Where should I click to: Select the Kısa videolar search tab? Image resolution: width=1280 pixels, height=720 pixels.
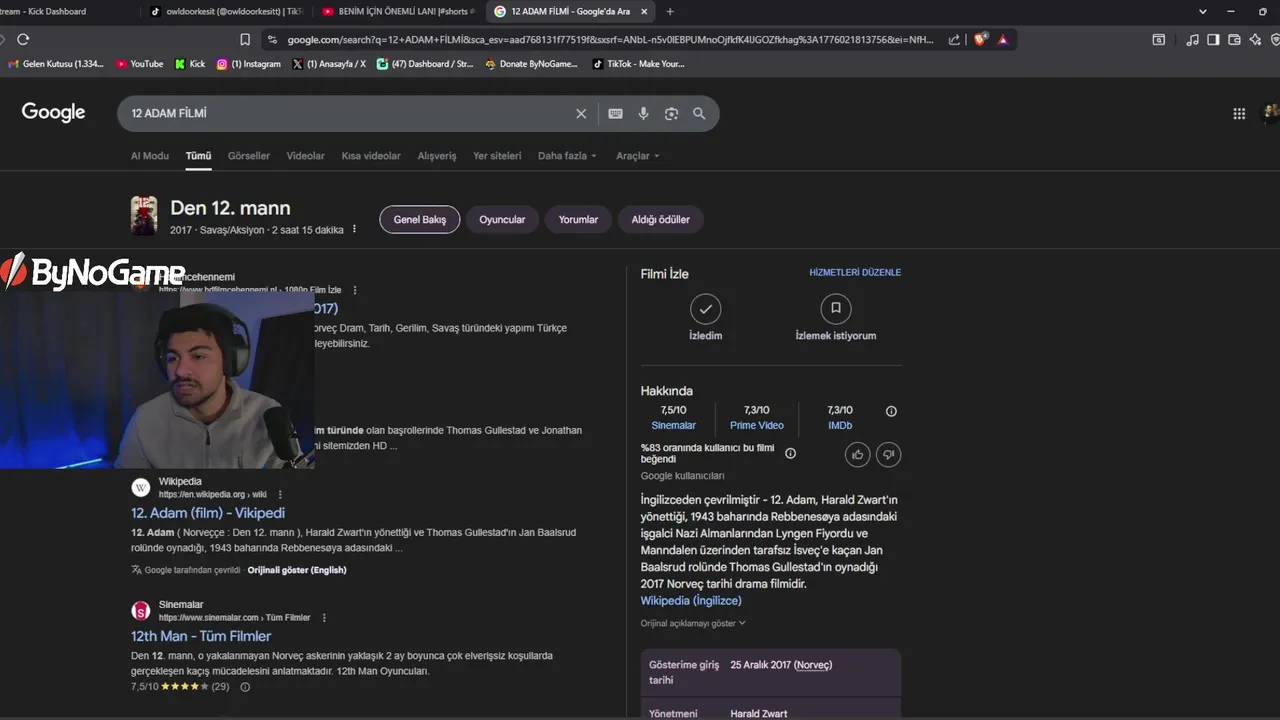pos(371,156)
